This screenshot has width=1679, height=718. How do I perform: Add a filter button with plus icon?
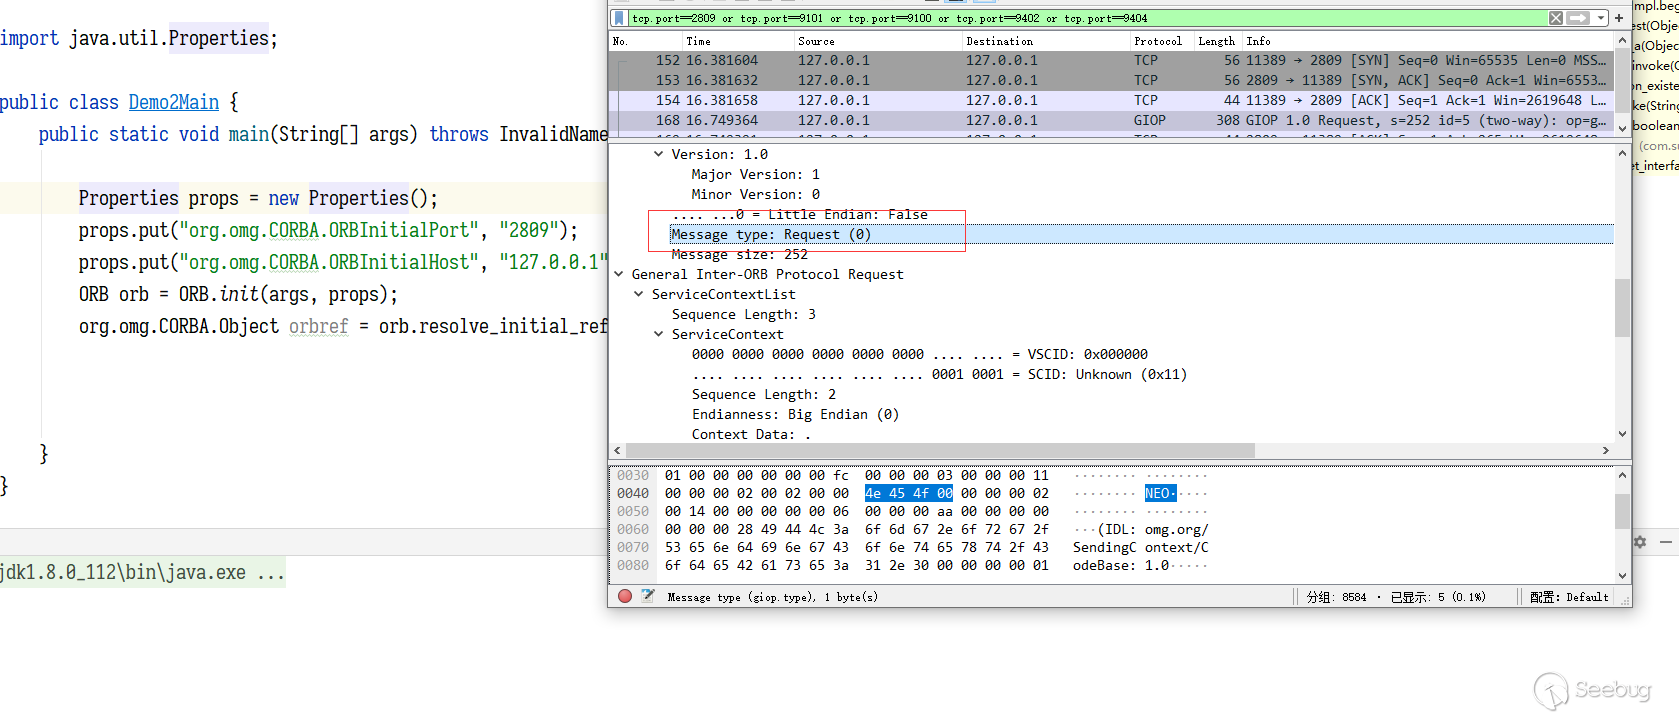pos(1619,18)
